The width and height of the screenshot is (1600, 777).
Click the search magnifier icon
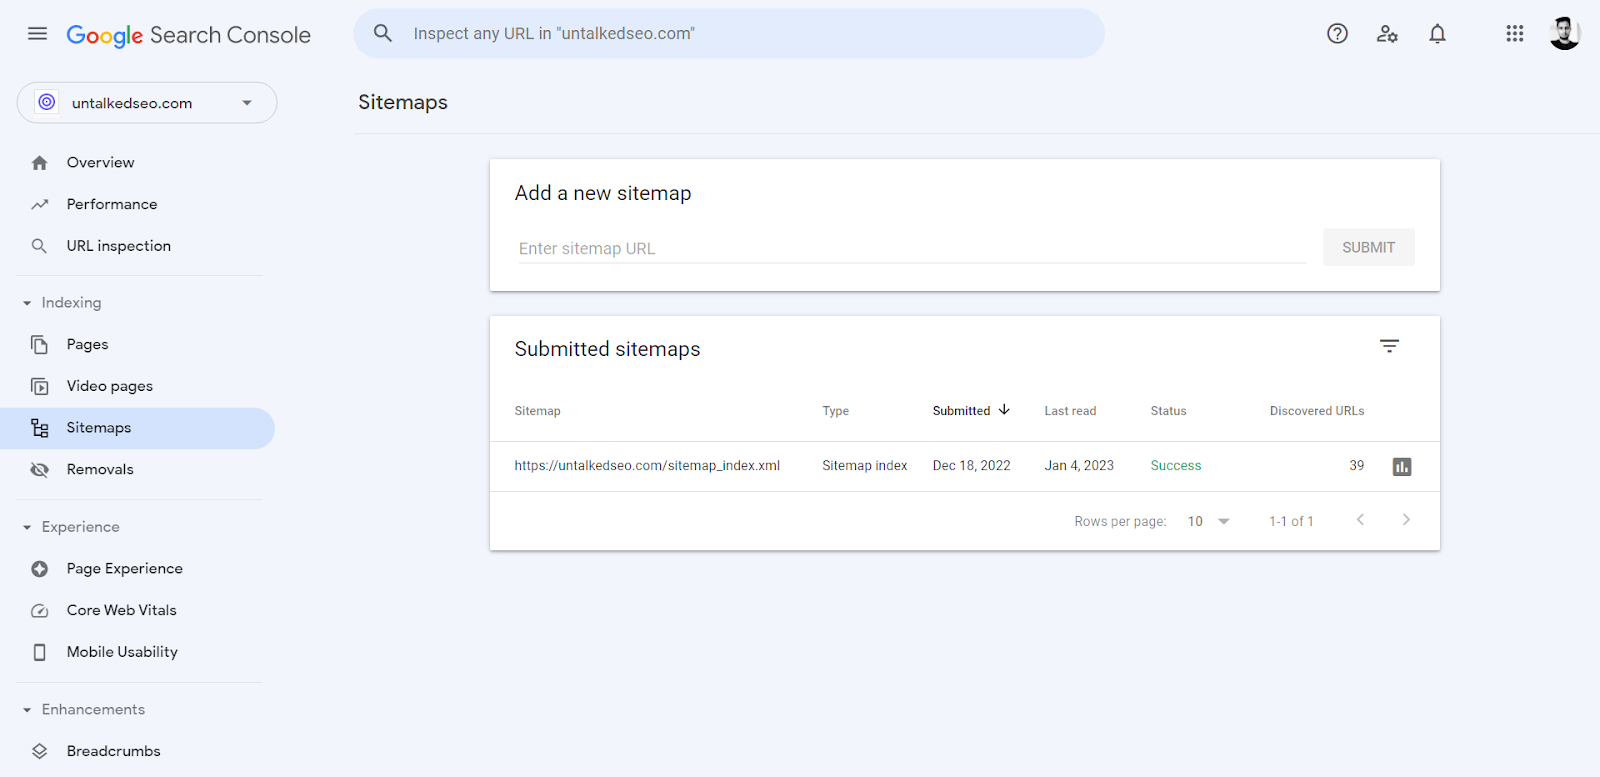point(383,33)
